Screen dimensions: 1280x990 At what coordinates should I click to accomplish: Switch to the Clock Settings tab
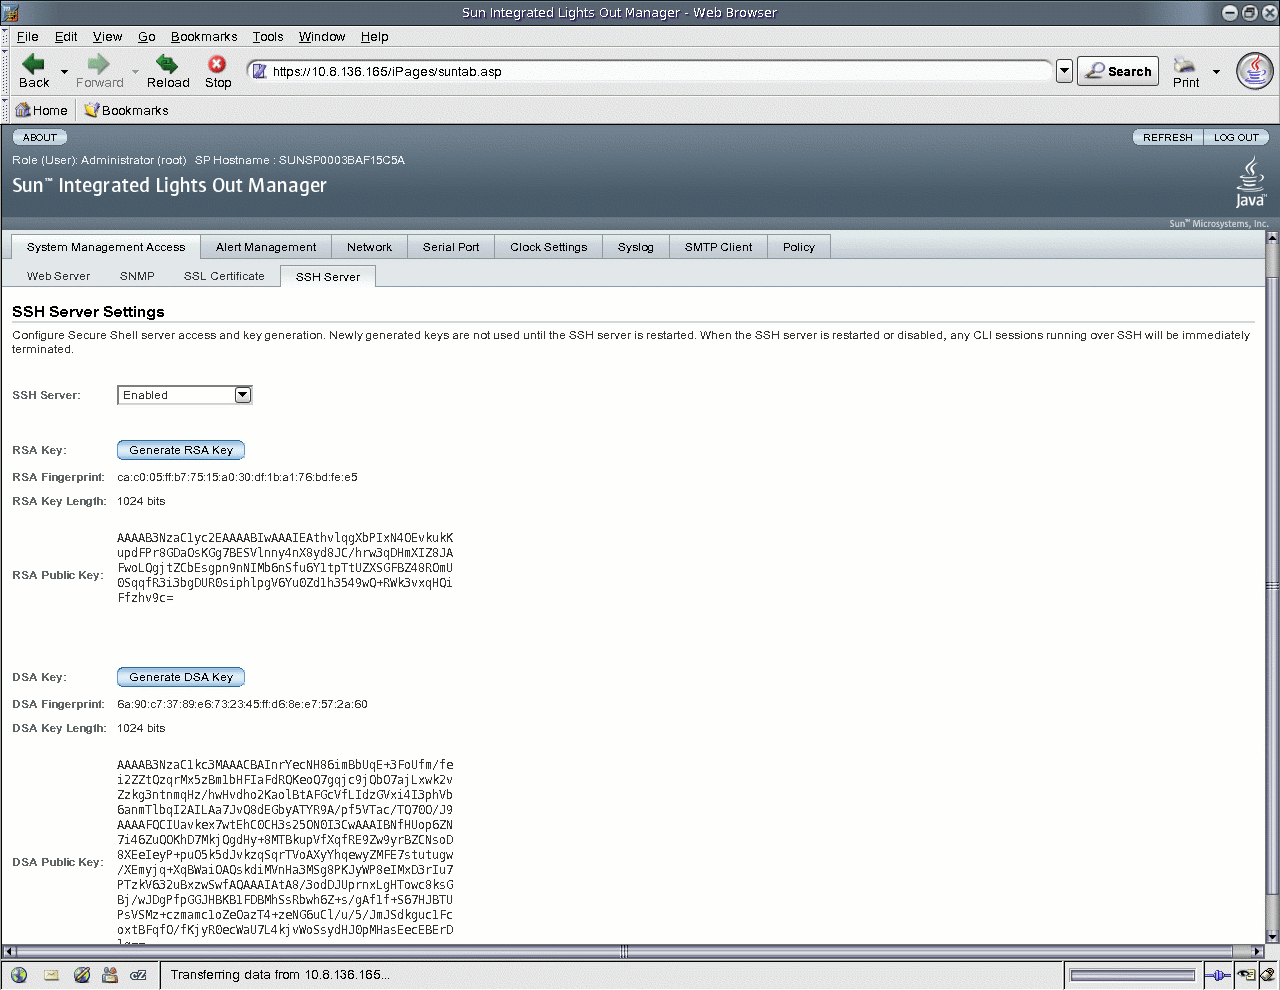click(x=549, y=247)
